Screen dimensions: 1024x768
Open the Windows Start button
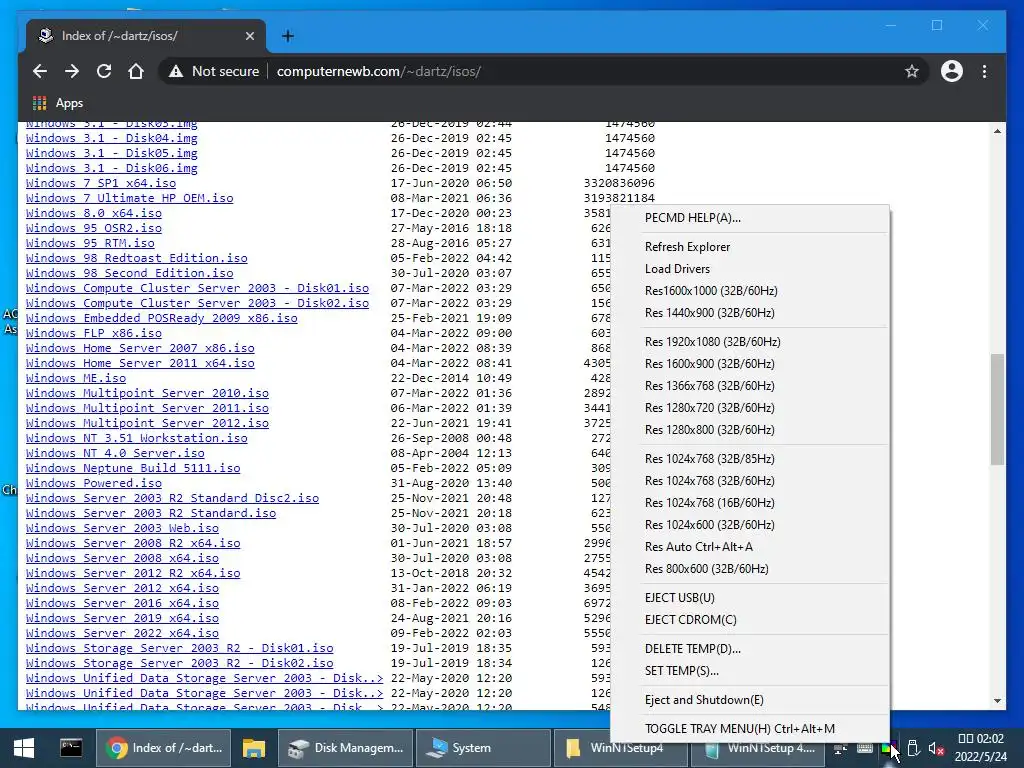coord(24,748)
